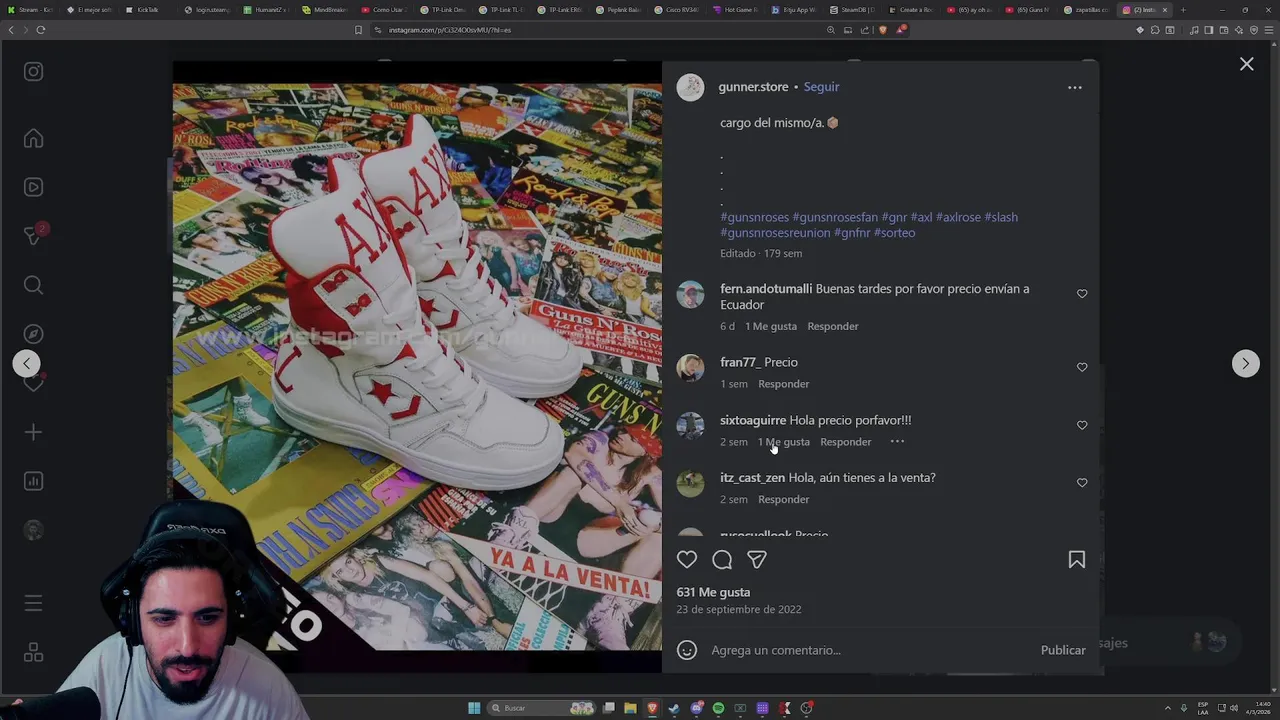Reply to itz_cast_zen's comment
This screenshot has width=1280, height=720.
point(783,500)
